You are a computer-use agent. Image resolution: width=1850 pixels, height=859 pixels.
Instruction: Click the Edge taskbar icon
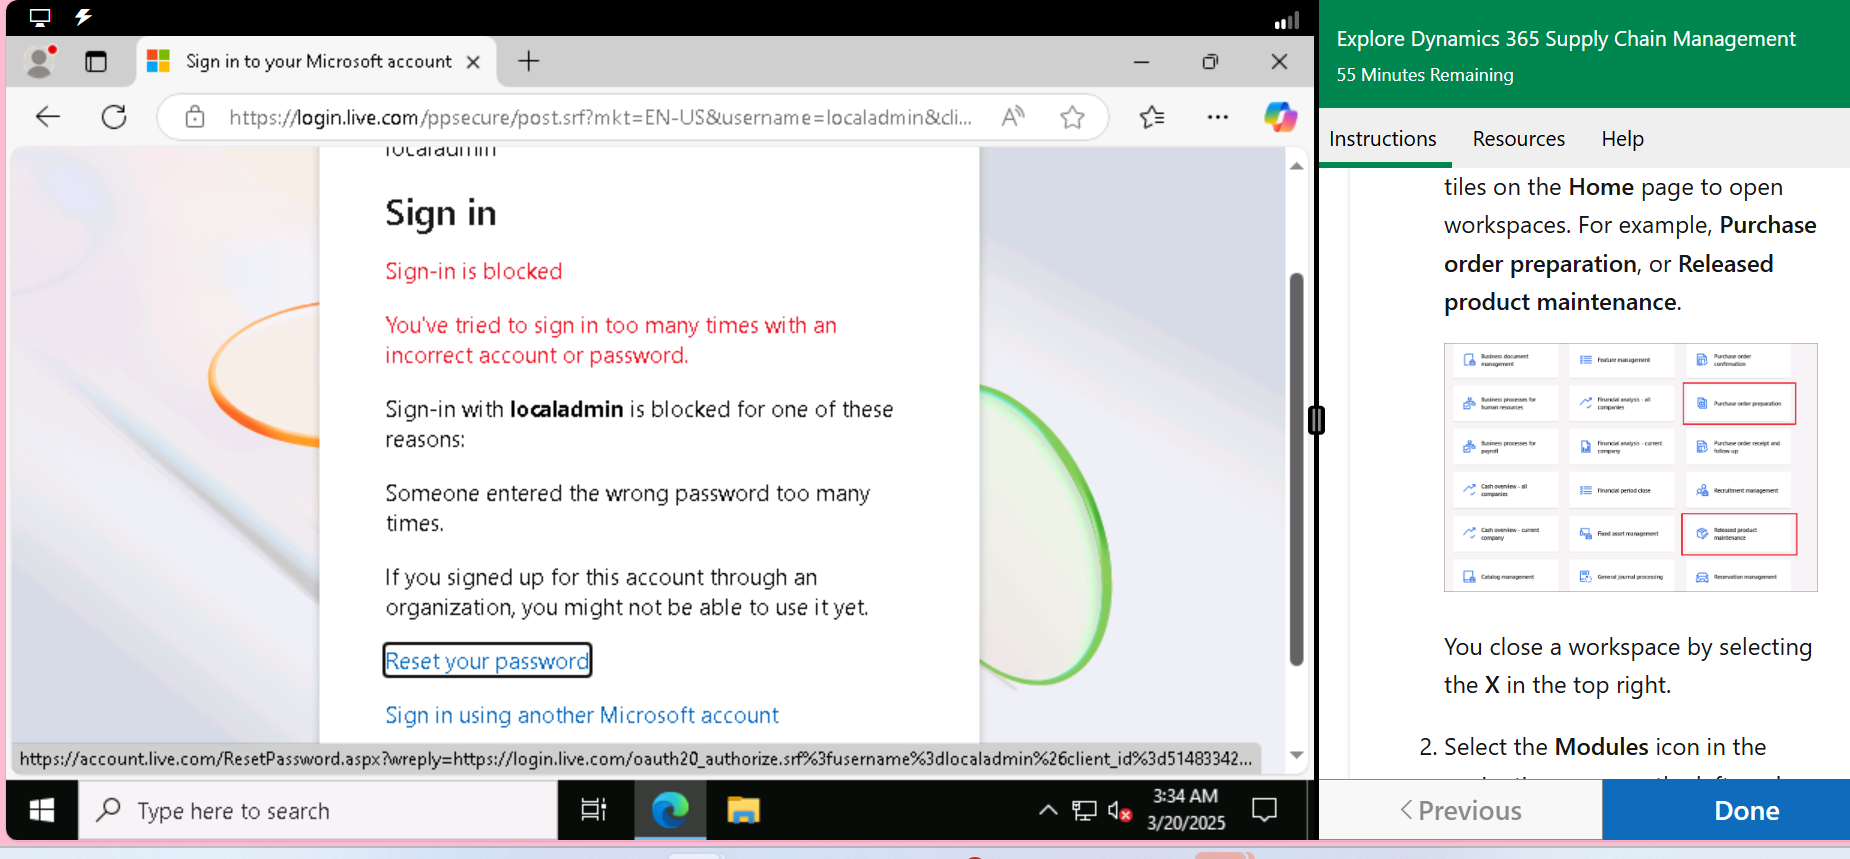(670, 810)
